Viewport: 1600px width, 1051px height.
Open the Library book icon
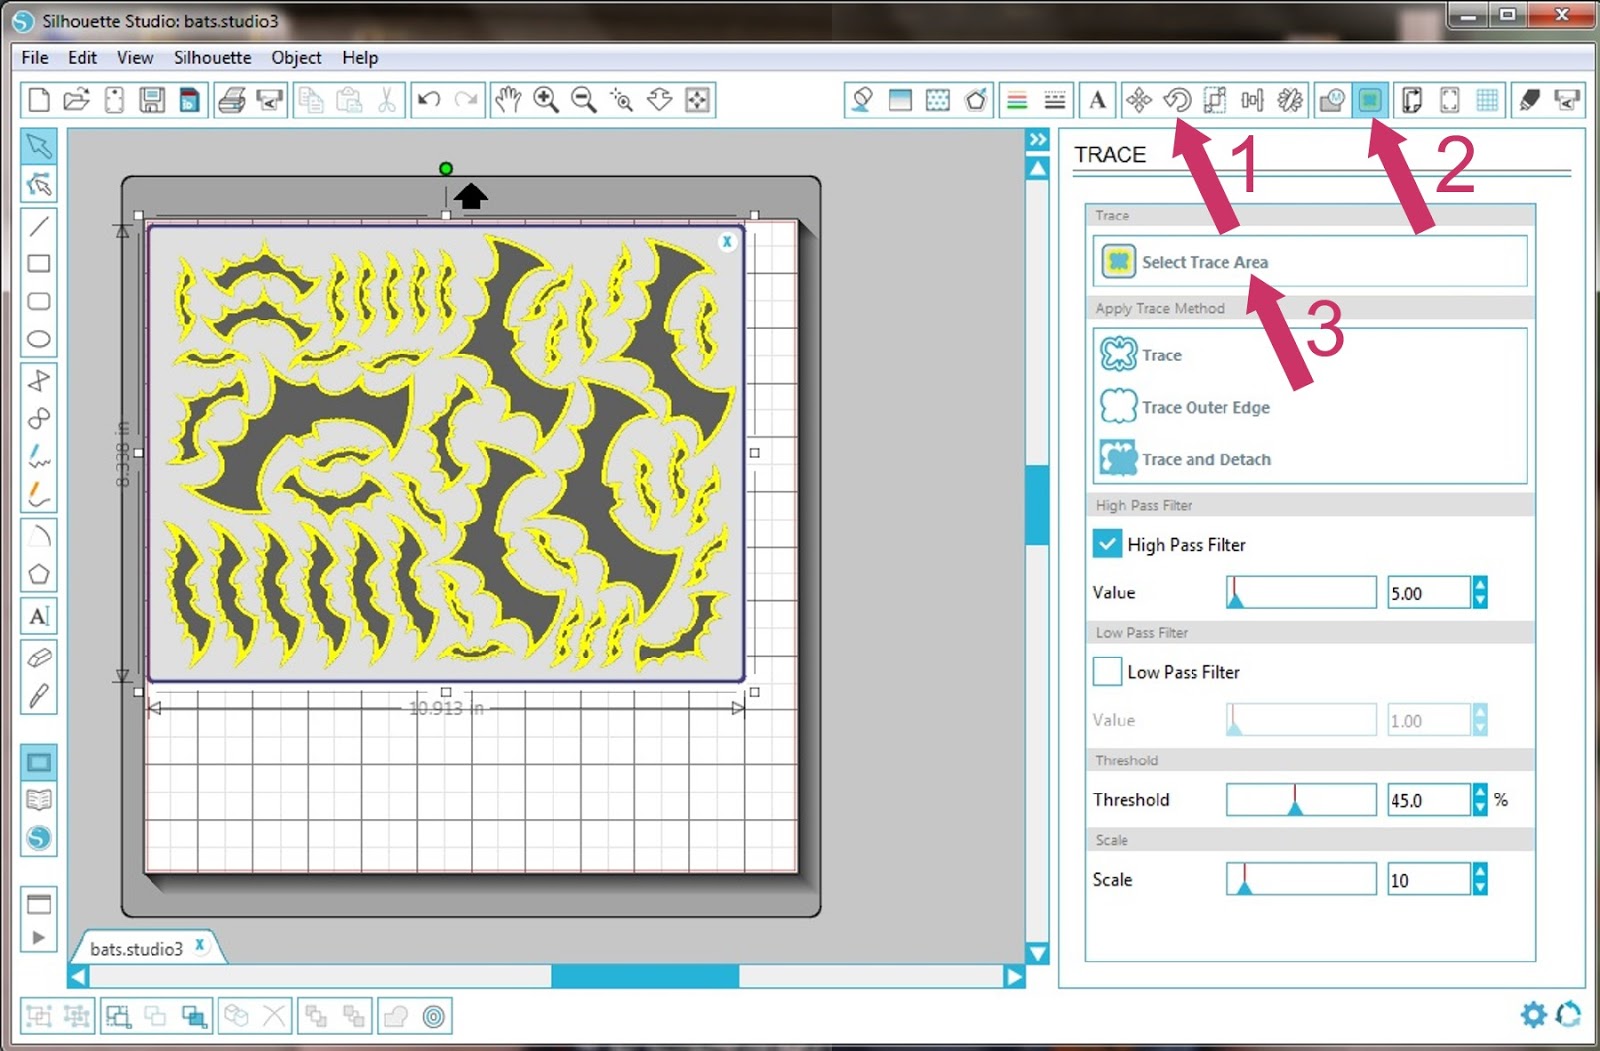coord(39,800)
